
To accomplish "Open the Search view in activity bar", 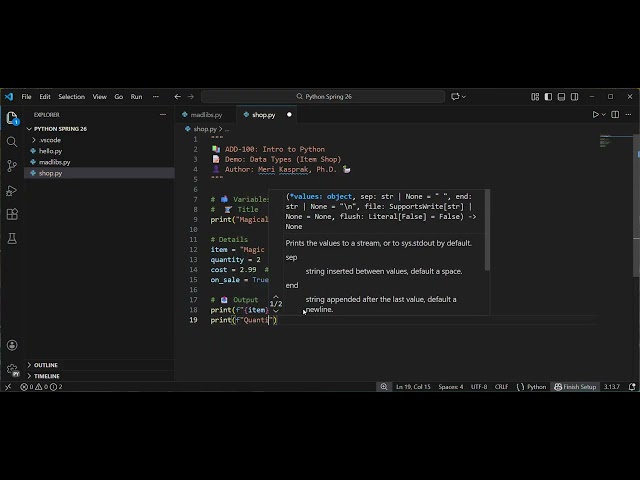I will tap(12, 141).
